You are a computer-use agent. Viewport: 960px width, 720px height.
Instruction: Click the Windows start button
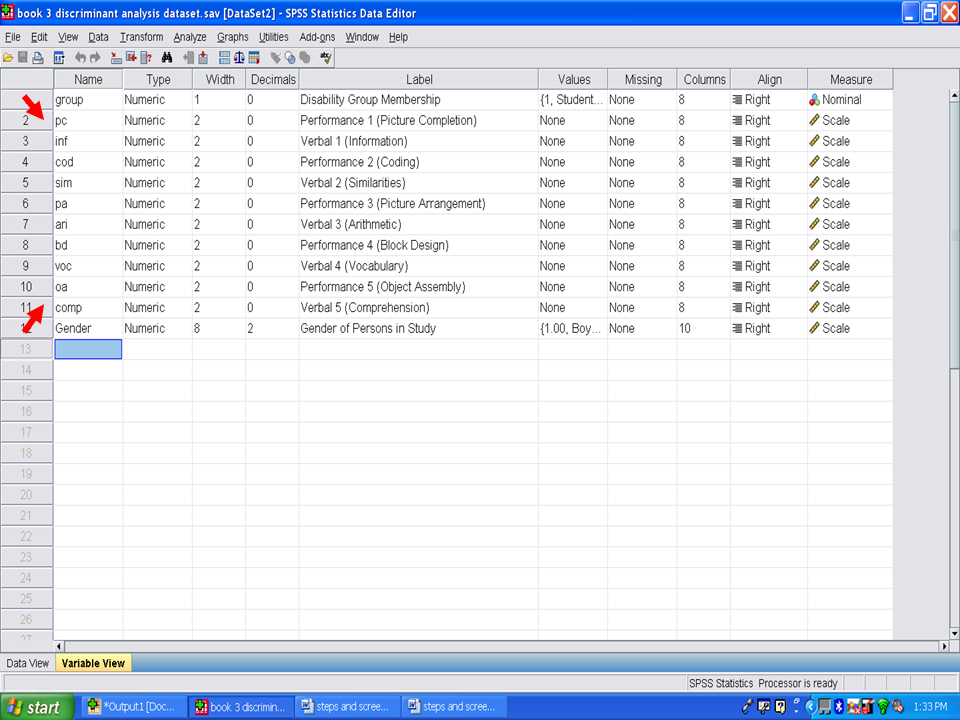(37, 707)
